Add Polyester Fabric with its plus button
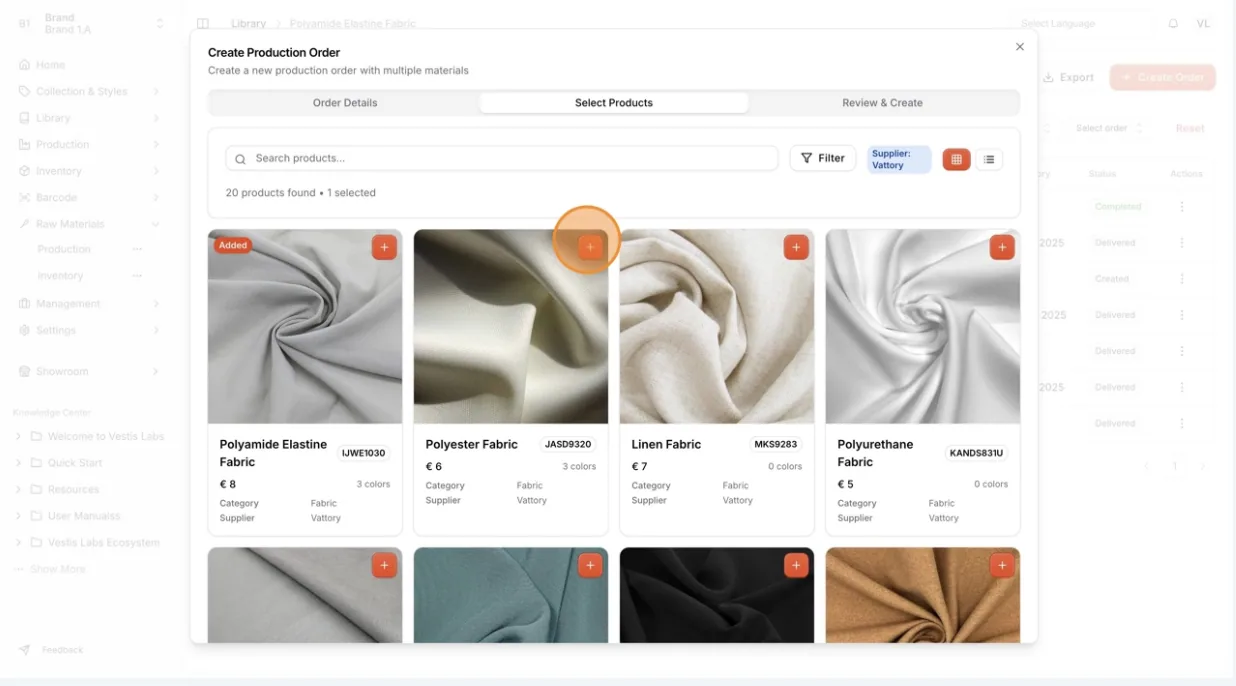Viewport: 1236px width, 686px height. [590, 247]
